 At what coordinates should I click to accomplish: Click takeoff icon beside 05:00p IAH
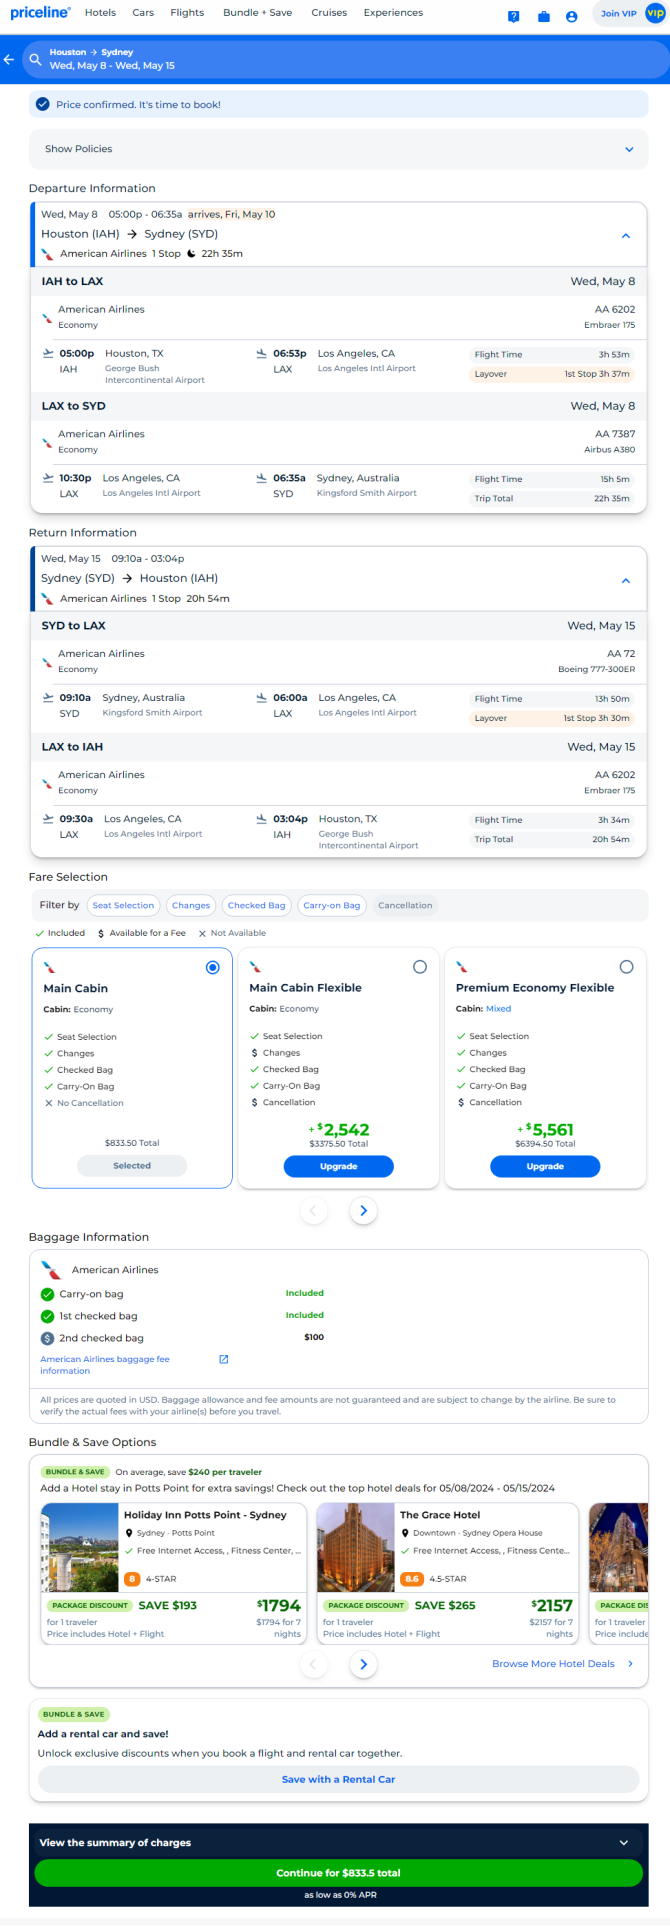coord(48,353)
